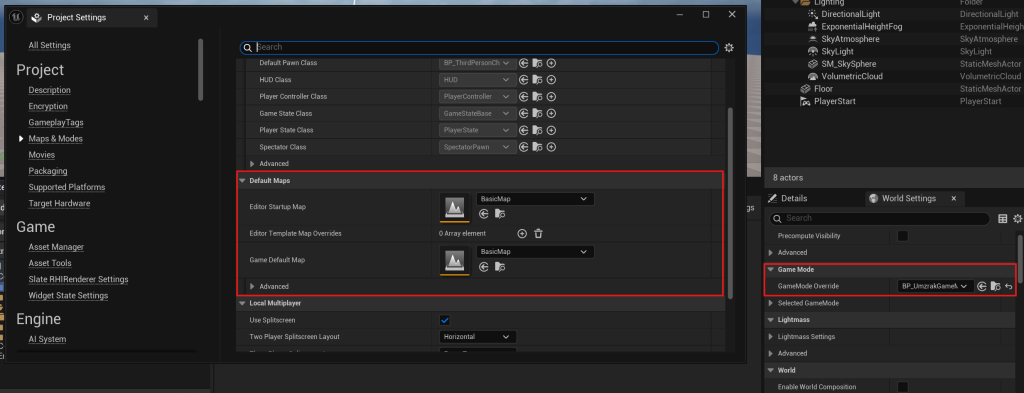This screenshot has width=1024, height=393.
Task: Browse to Editor Startup Map asset
Action: 500,213
